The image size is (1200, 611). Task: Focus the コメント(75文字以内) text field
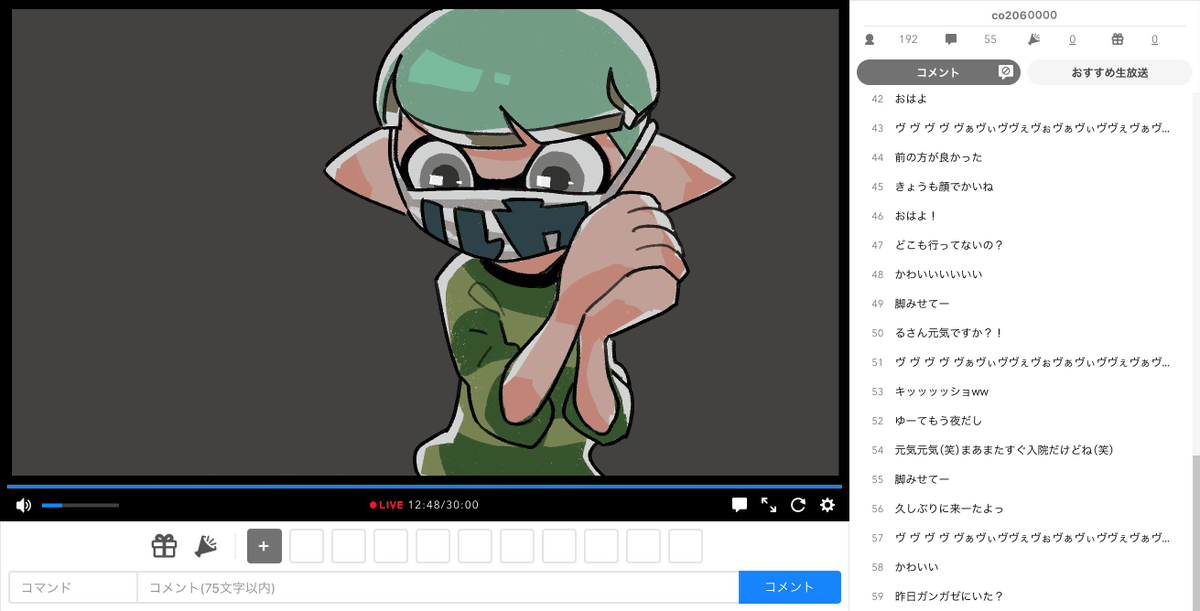[x=438, y=587]
